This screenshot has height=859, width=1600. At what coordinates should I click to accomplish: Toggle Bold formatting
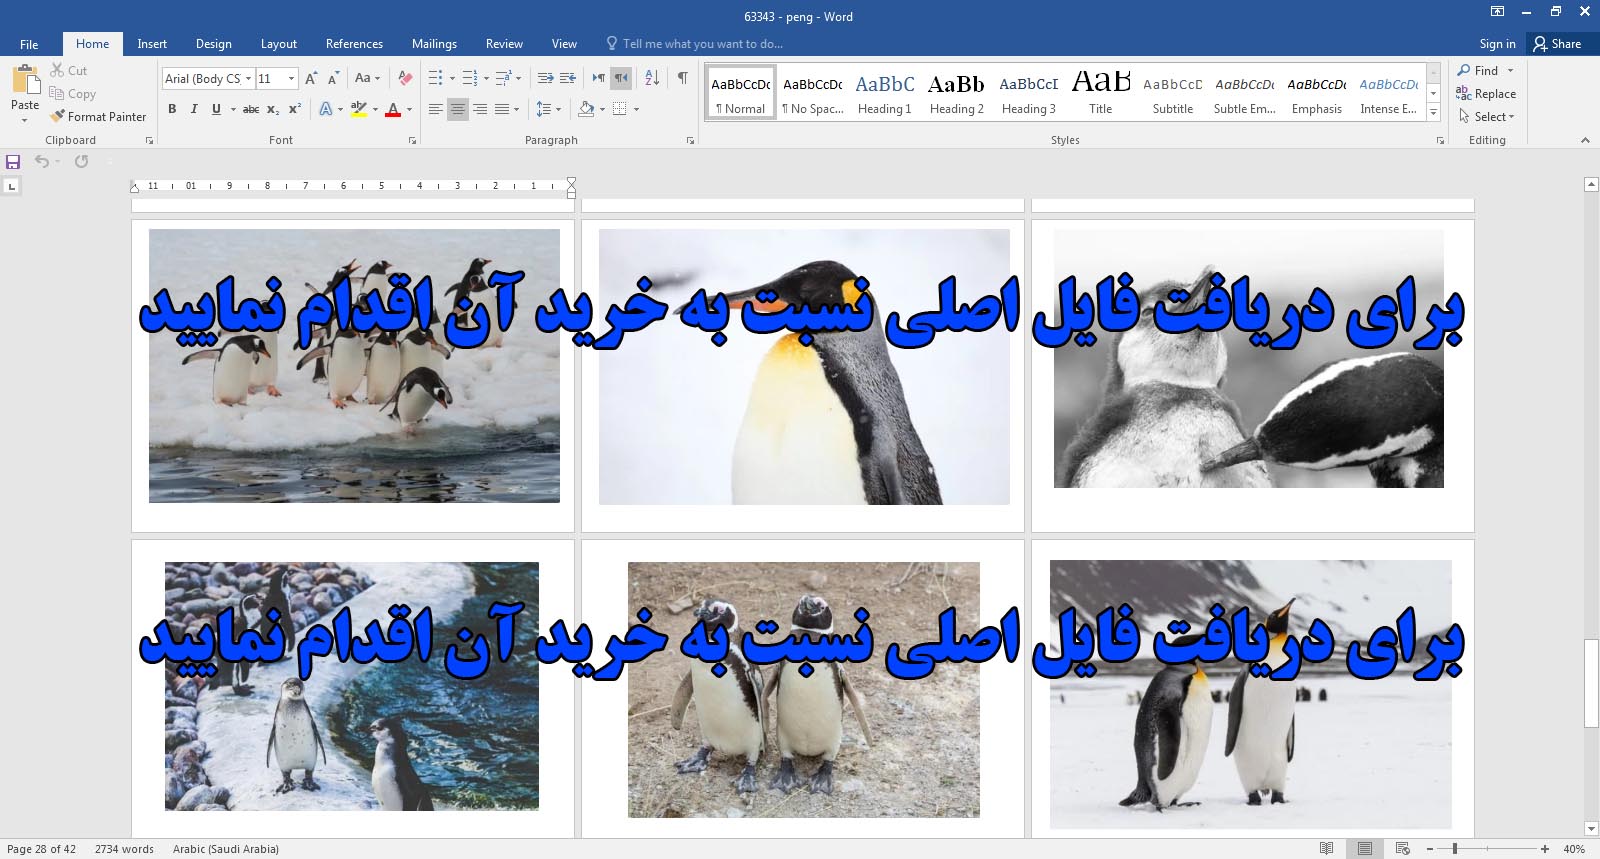(x=172, y=109)
